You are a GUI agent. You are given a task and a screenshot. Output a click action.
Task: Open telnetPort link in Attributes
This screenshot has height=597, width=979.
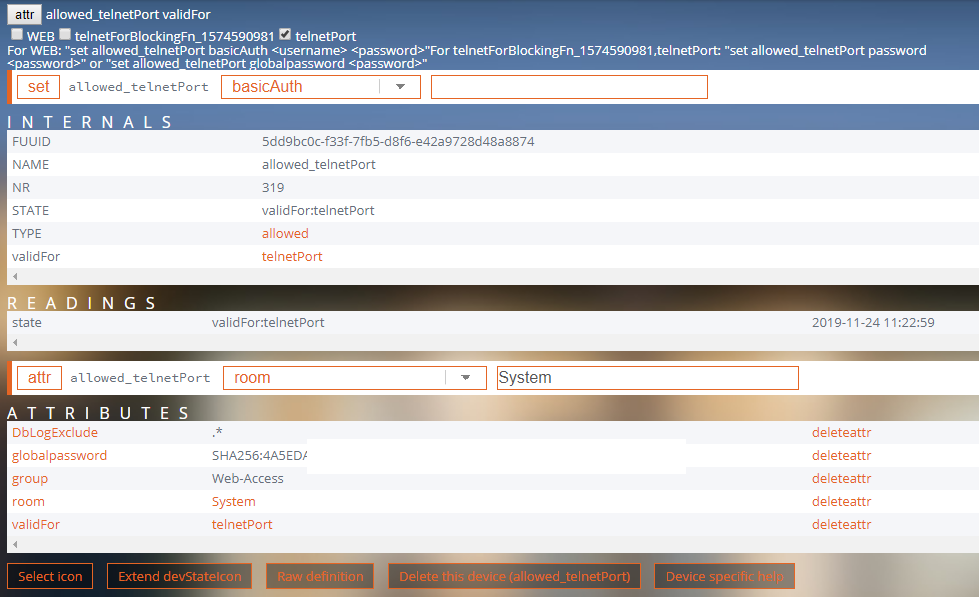coord(242,525)
